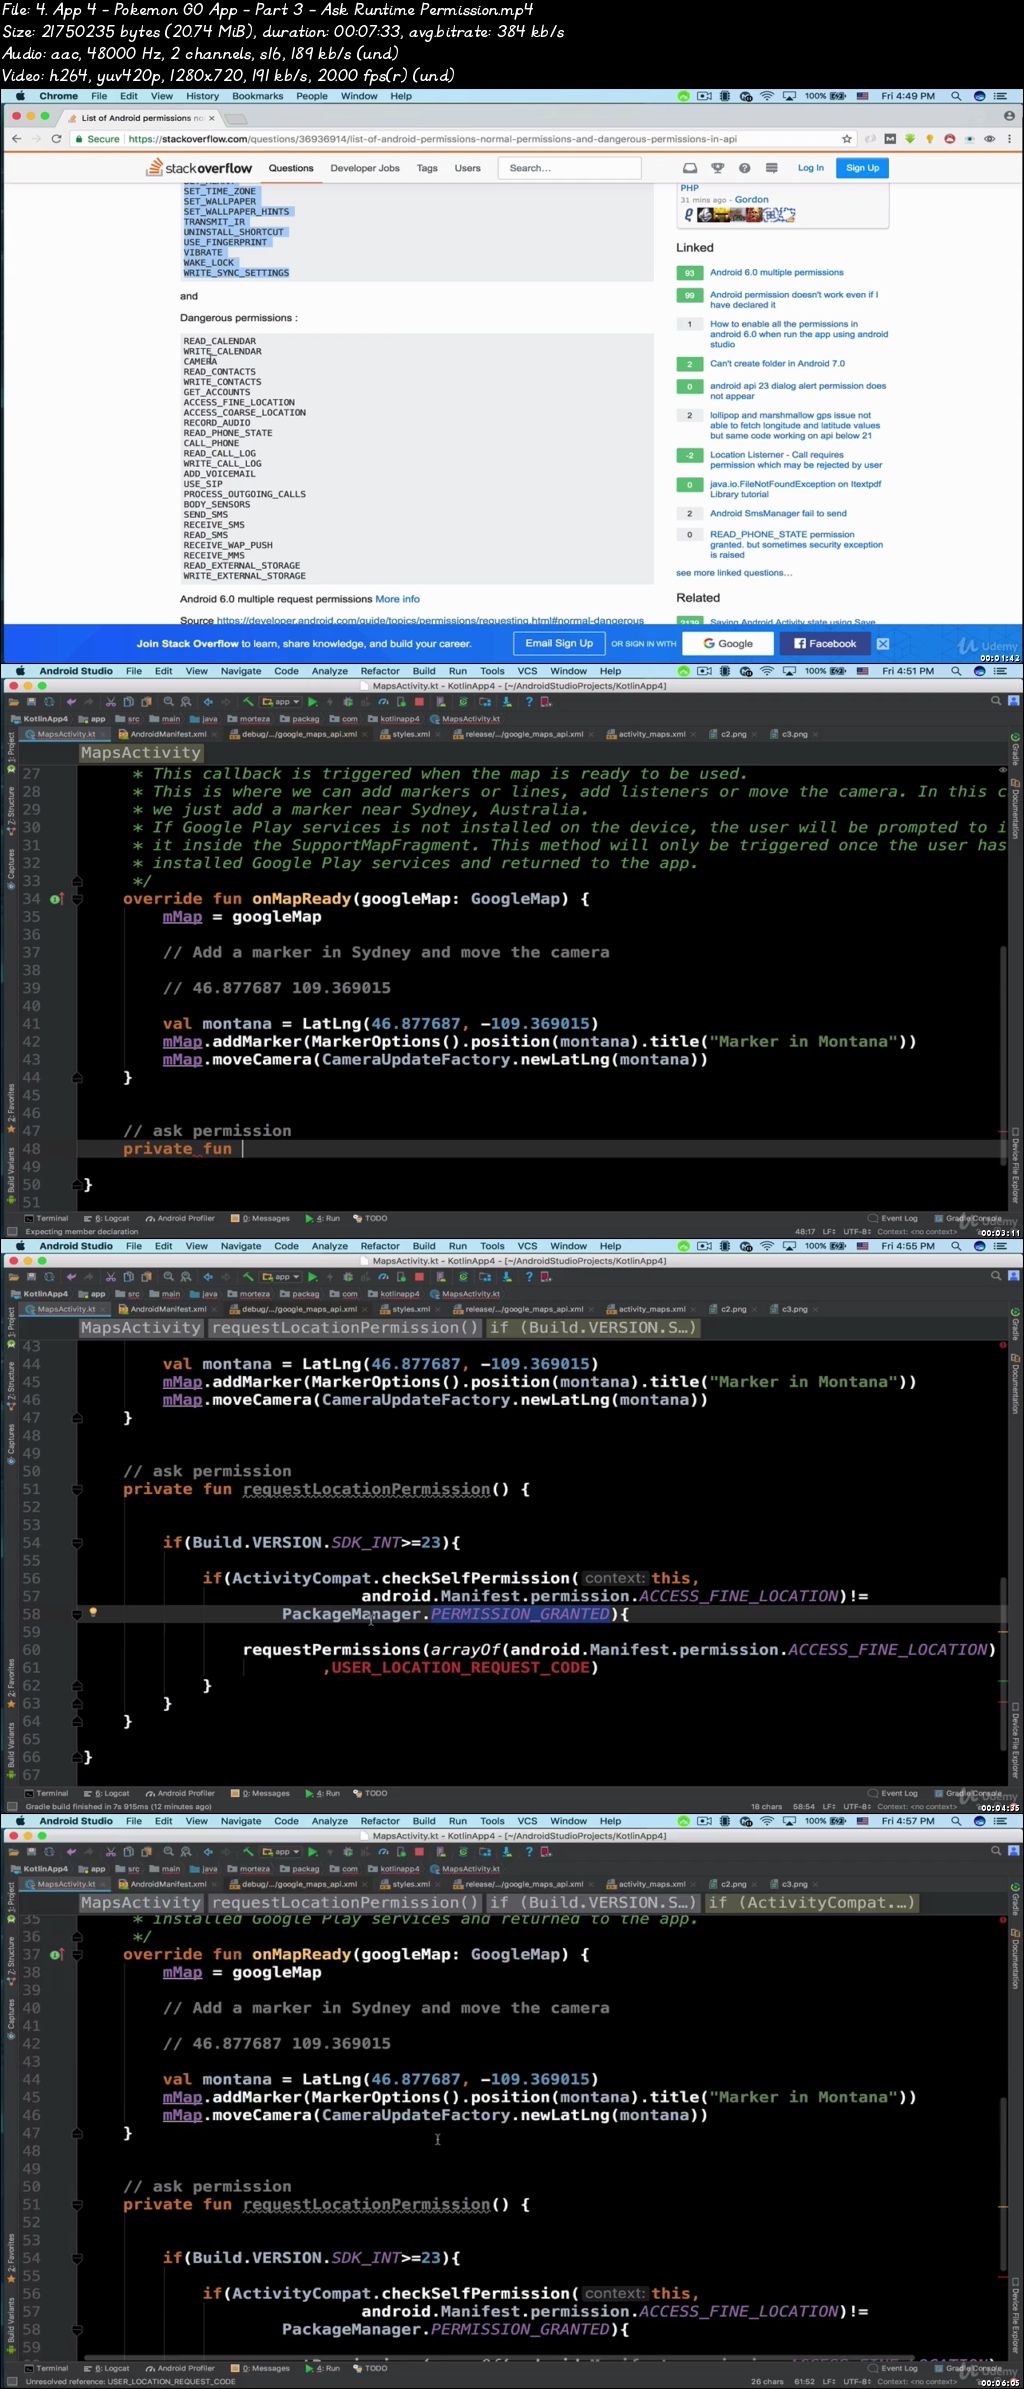Open linked question Android 6.0 multiple permissions

point(777,272)
